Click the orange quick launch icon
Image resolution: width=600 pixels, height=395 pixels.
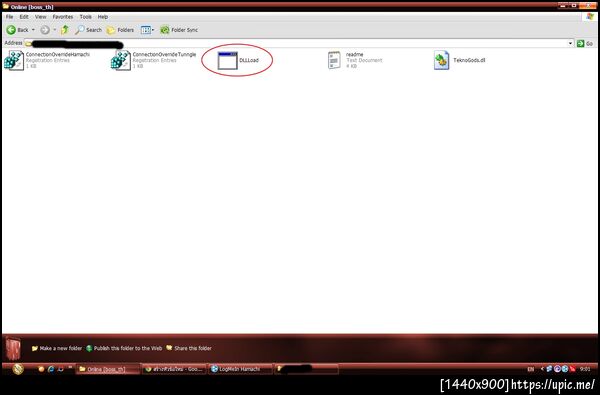coord(41,369)
